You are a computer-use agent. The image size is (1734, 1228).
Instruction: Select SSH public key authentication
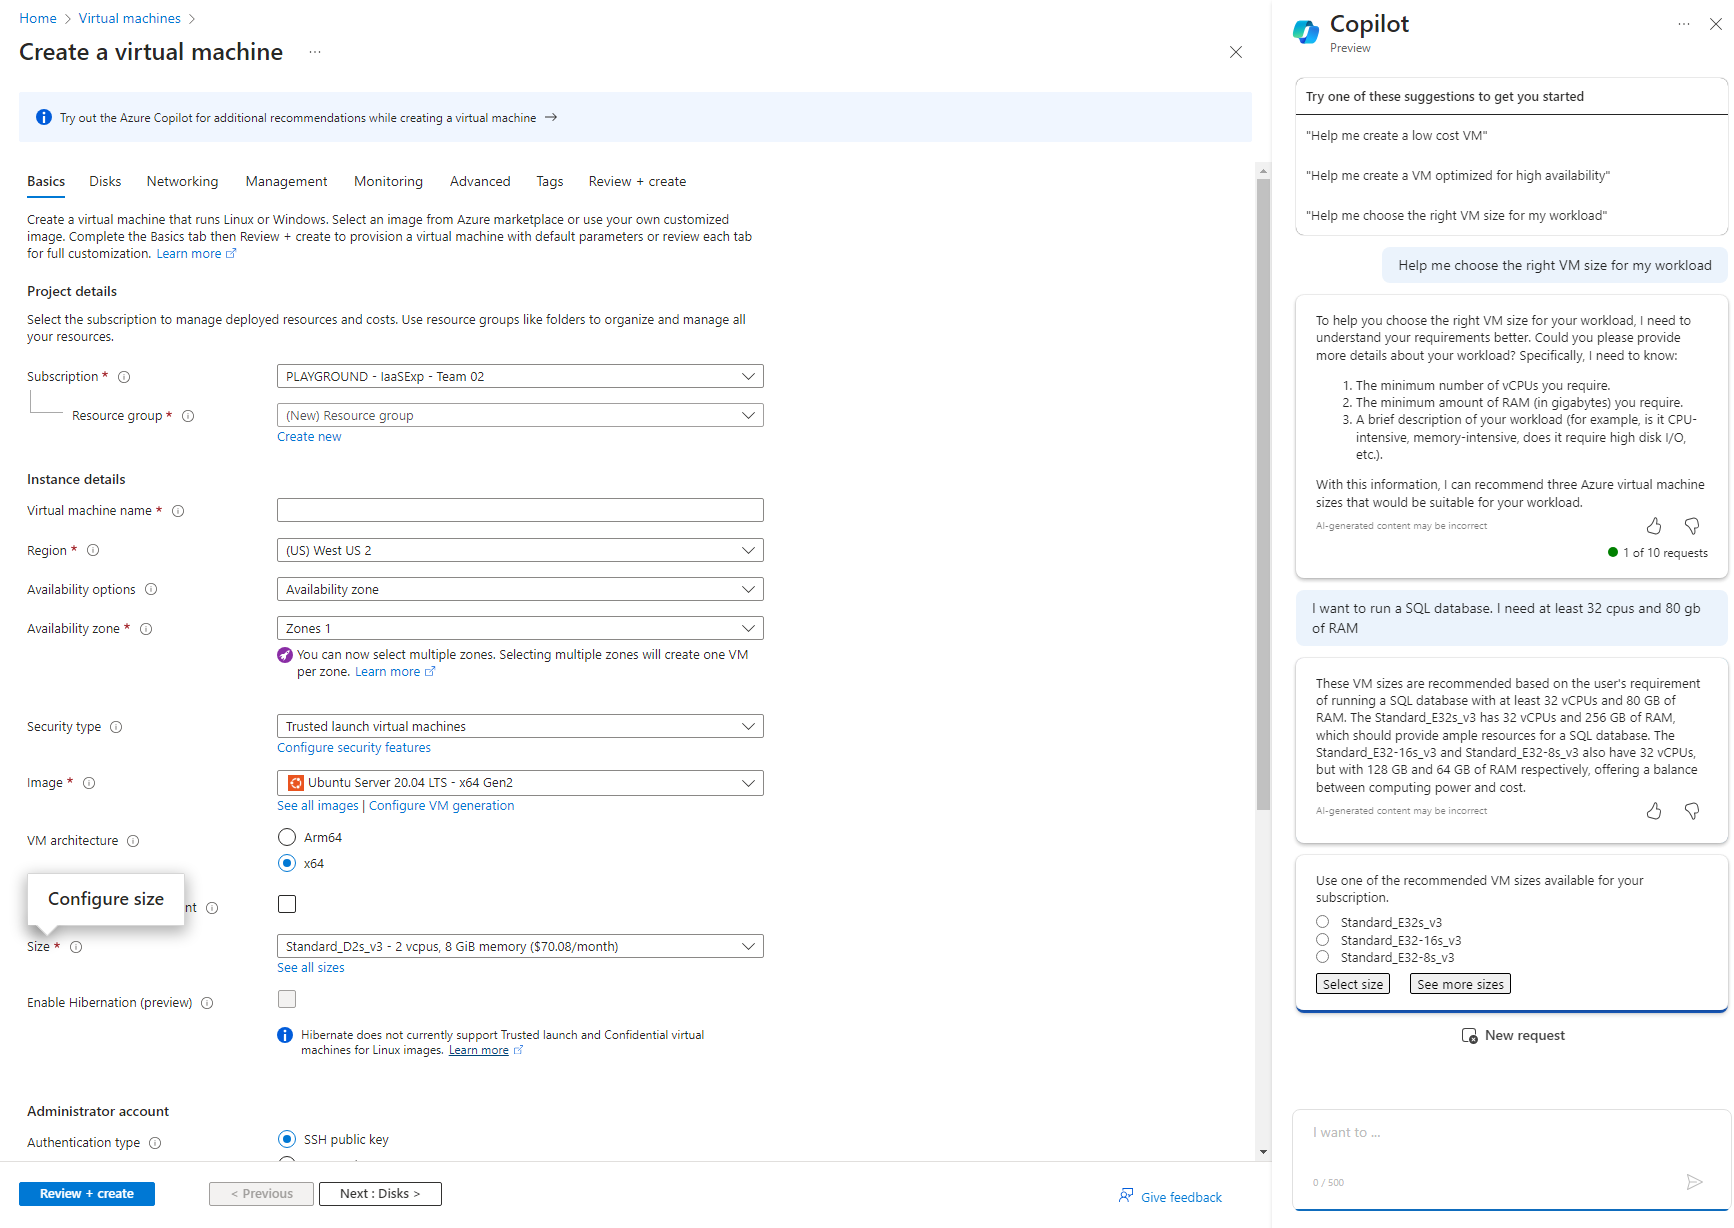tap(287, 1139)
